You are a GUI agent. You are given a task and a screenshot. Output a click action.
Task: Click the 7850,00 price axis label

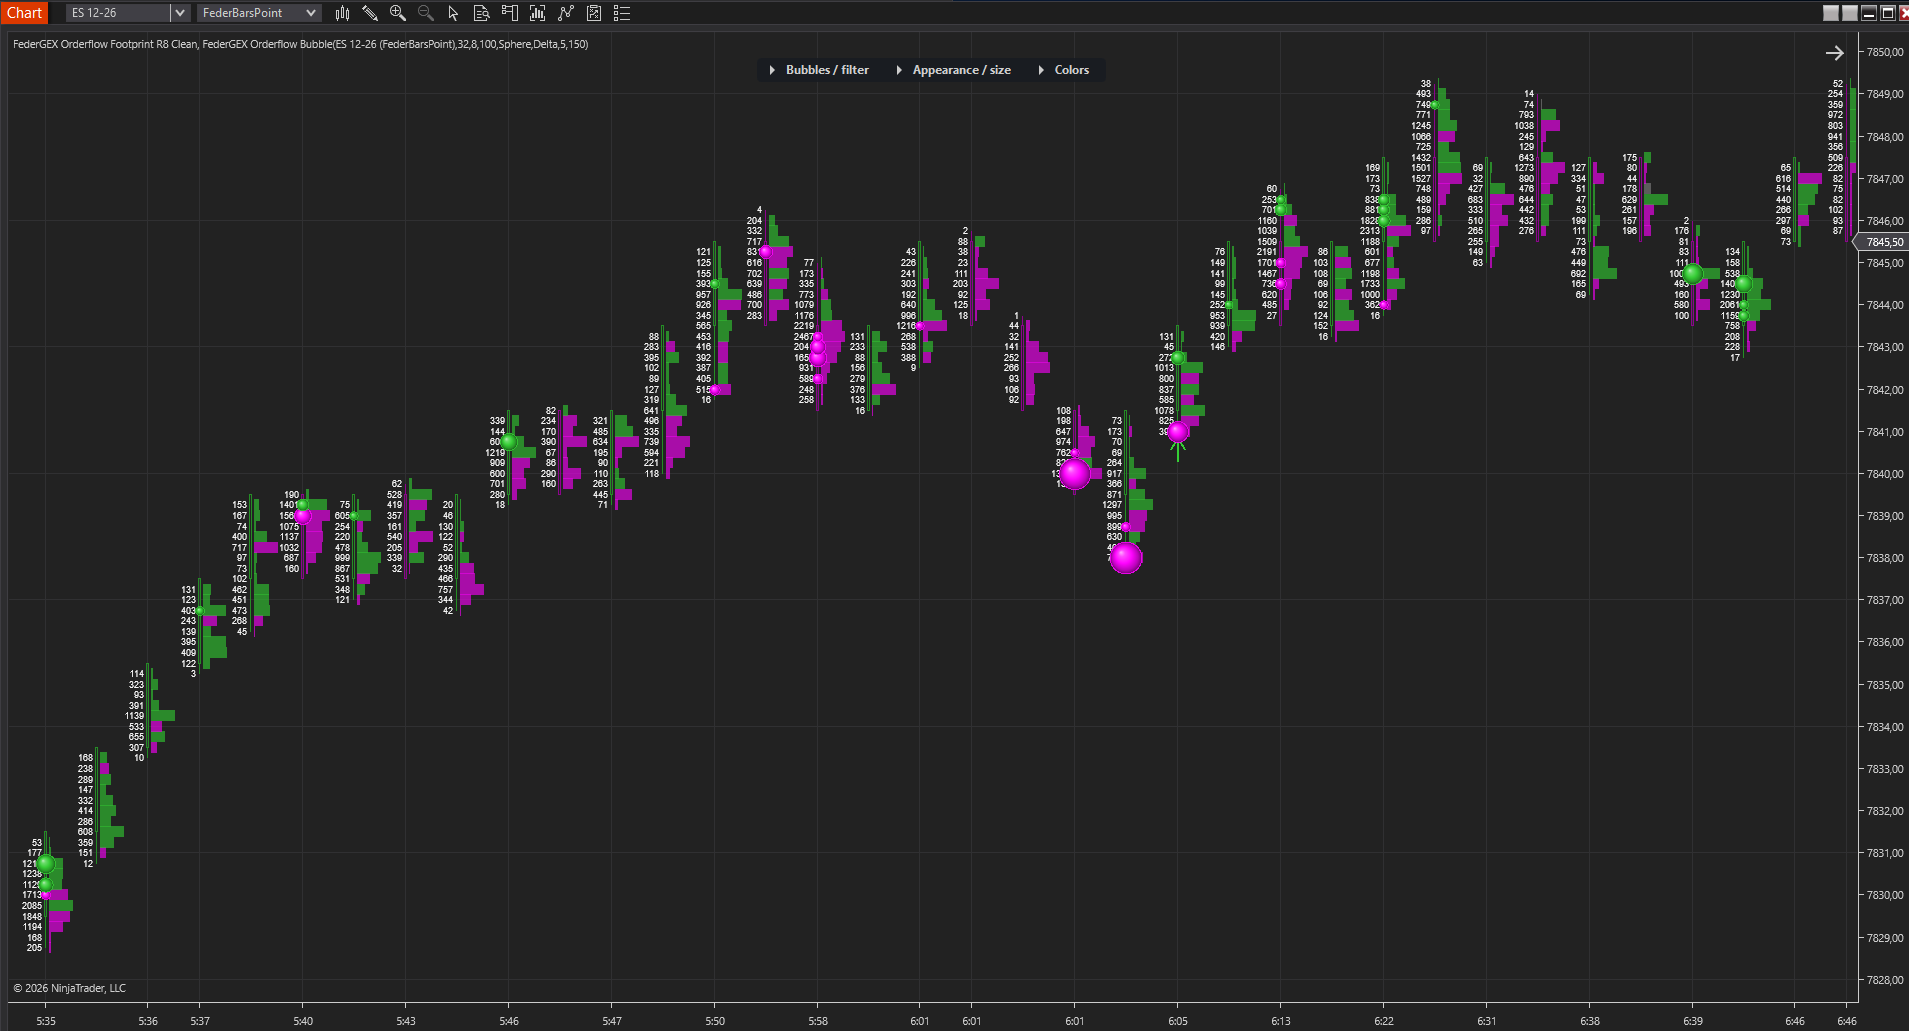(x=1885, y=52)
